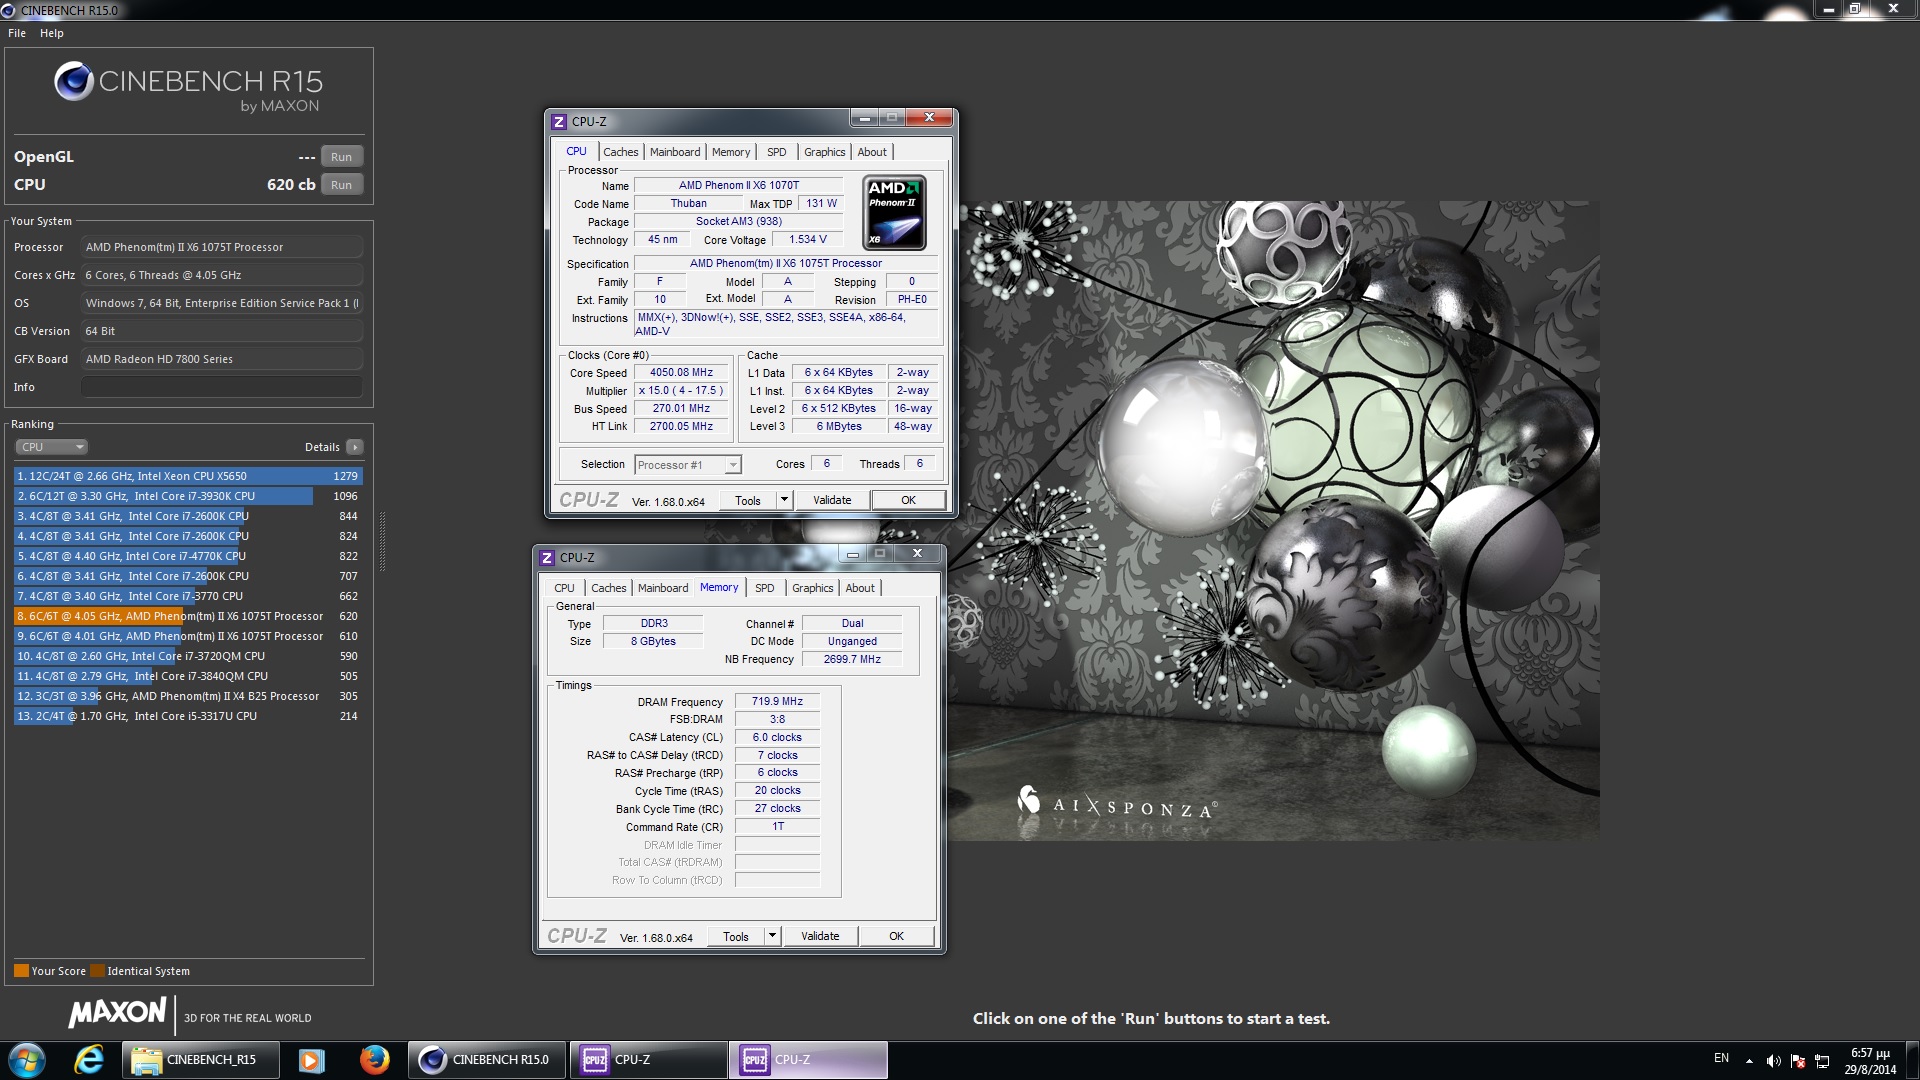Click Tools button in lower CPU-Z
The image size is (1920, 1080).
point(736,936)
